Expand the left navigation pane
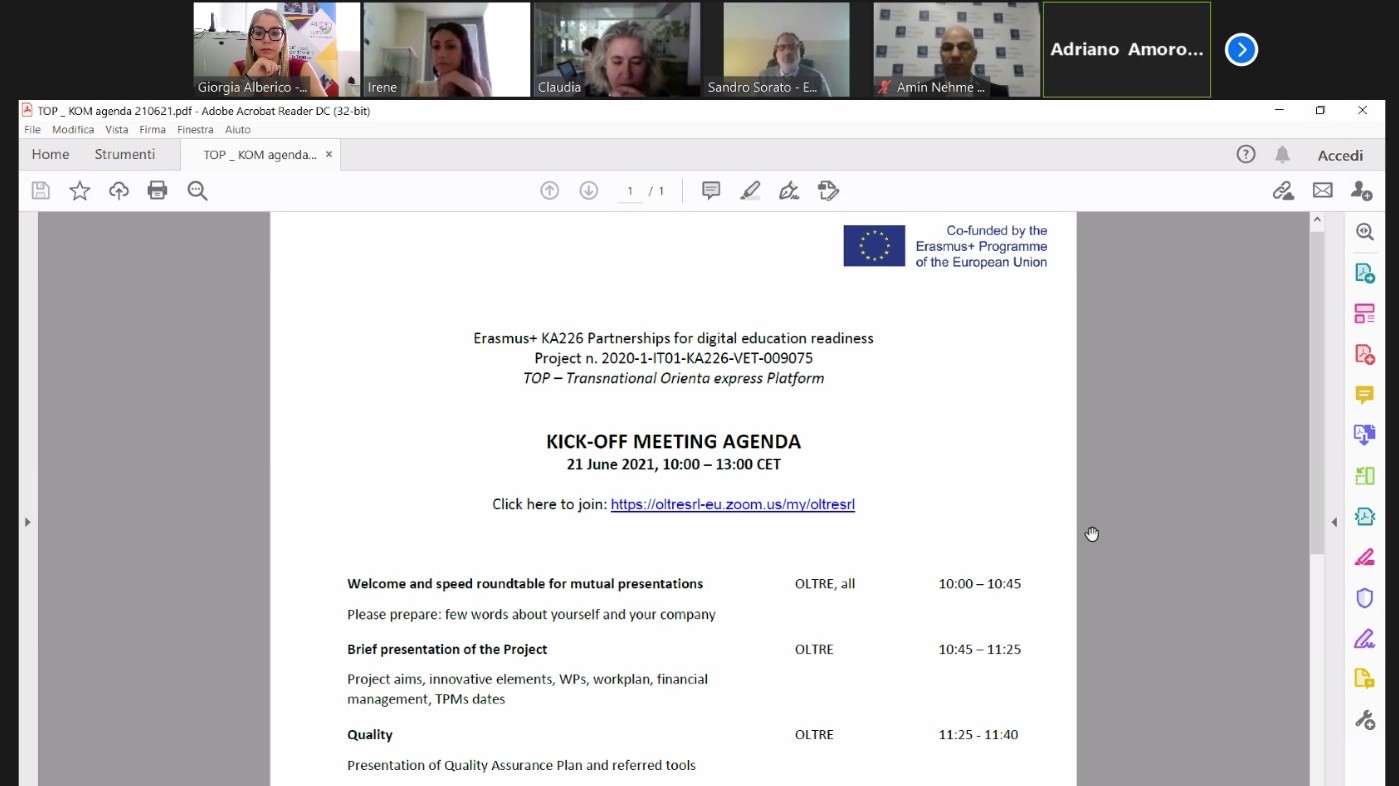1399x786 pixels. pyautogui.click(x=28, y=522)
